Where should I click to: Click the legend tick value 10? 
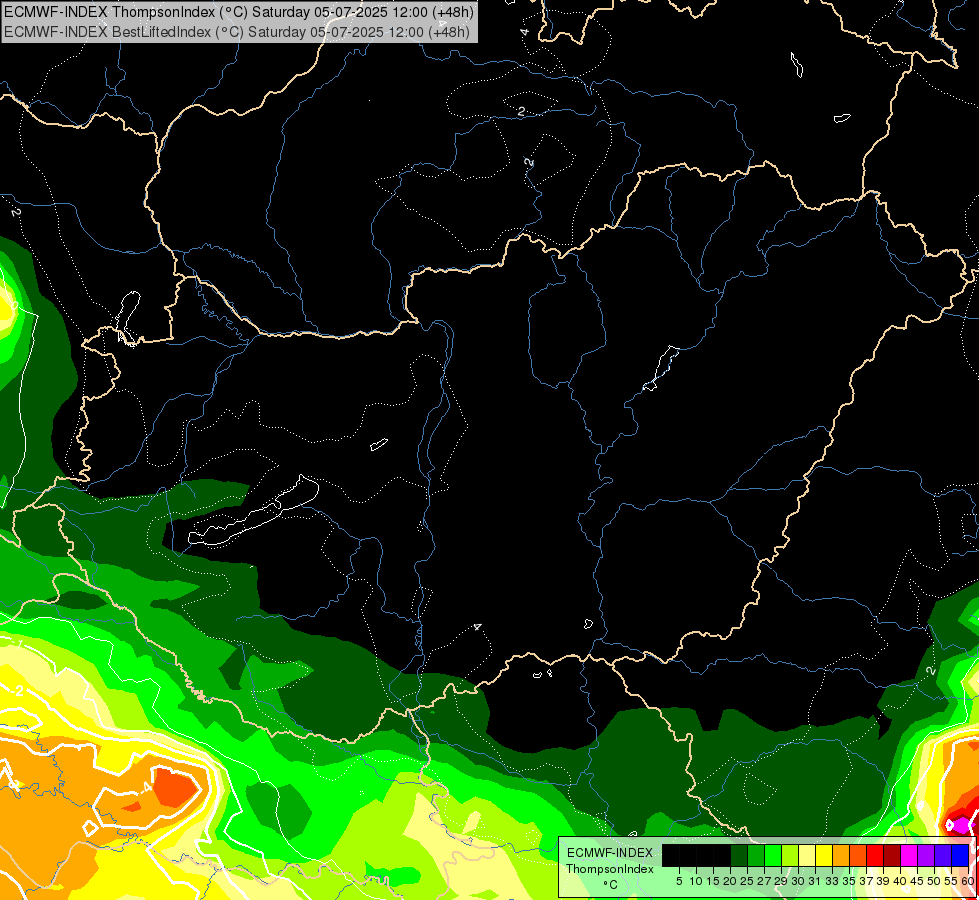tap(696, 881)
